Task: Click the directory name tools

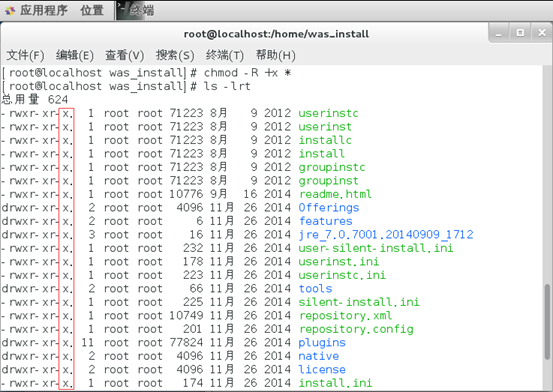Action: 315,288
